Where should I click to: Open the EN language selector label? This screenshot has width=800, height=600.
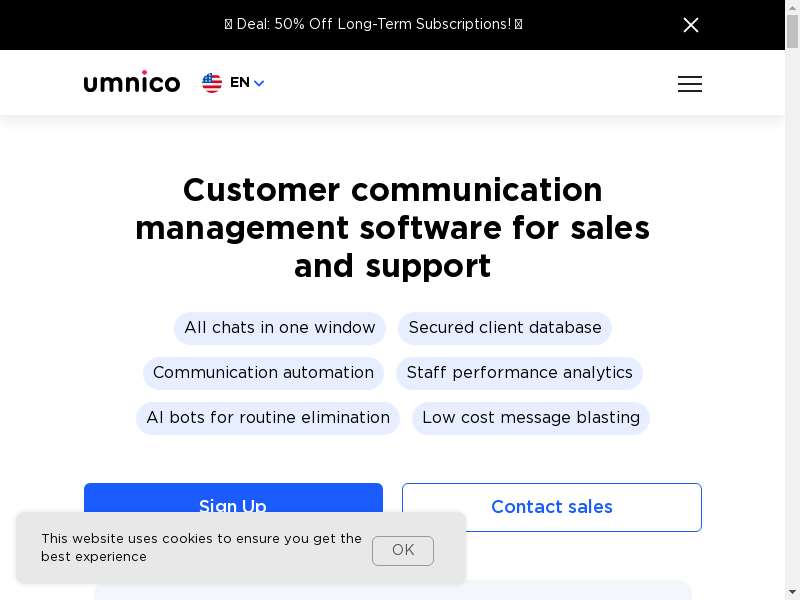240,83
